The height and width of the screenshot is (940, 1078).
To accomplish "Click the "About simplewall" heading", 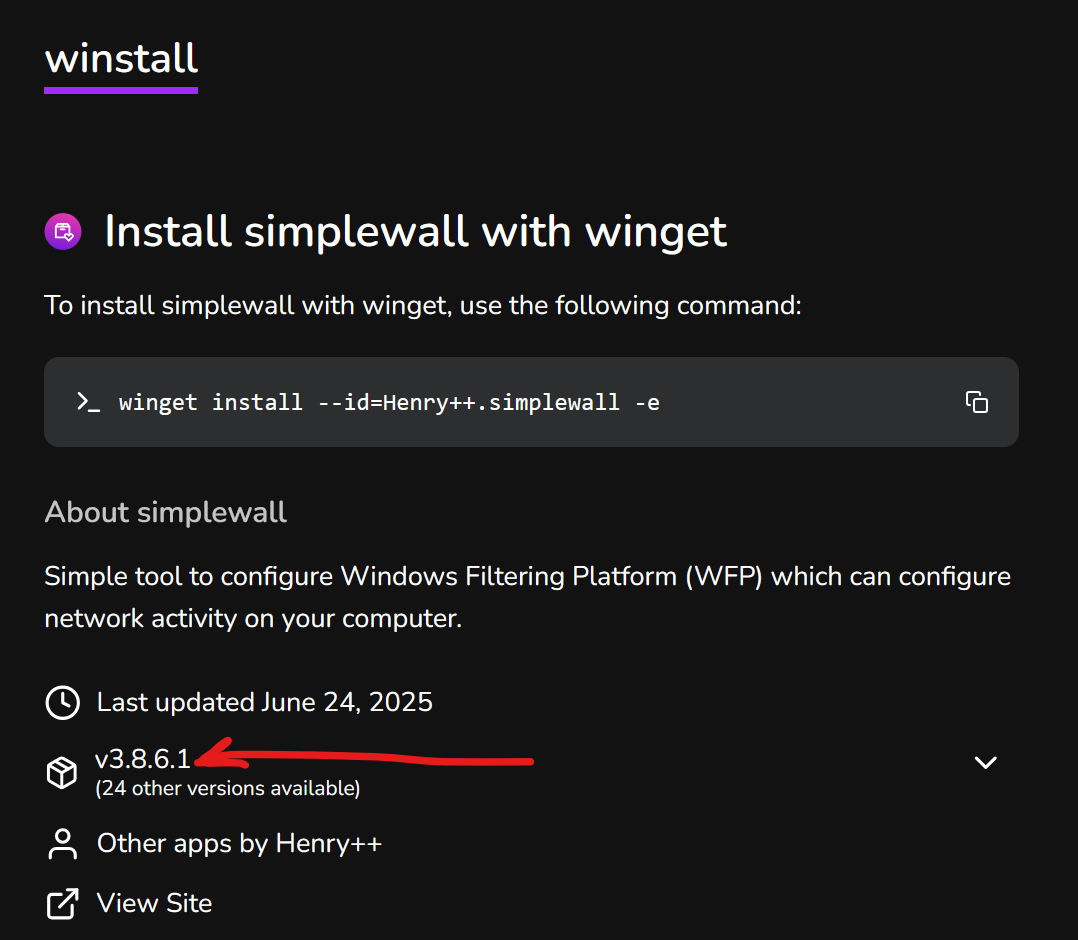I will click(x=166, y=513).
